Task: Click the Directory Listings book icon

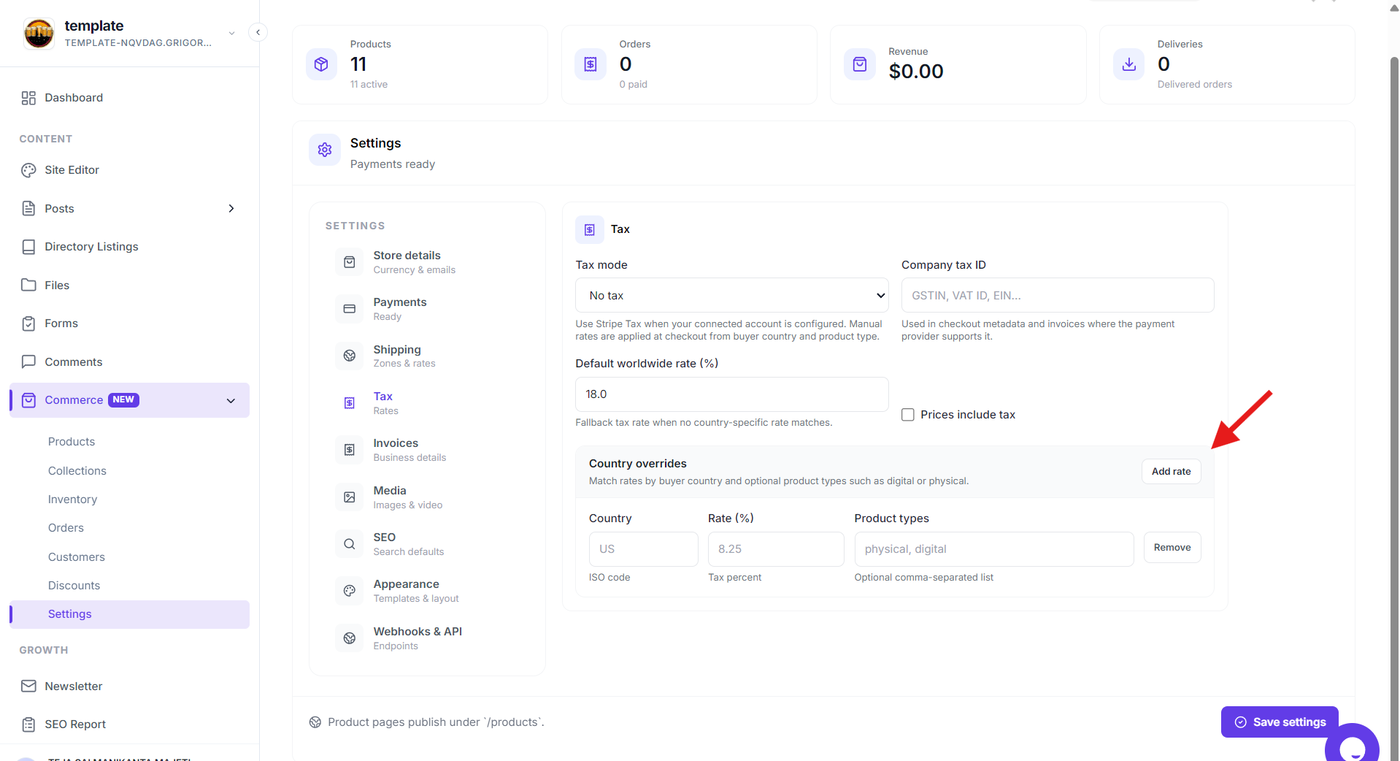Action: tap(28, 247)
